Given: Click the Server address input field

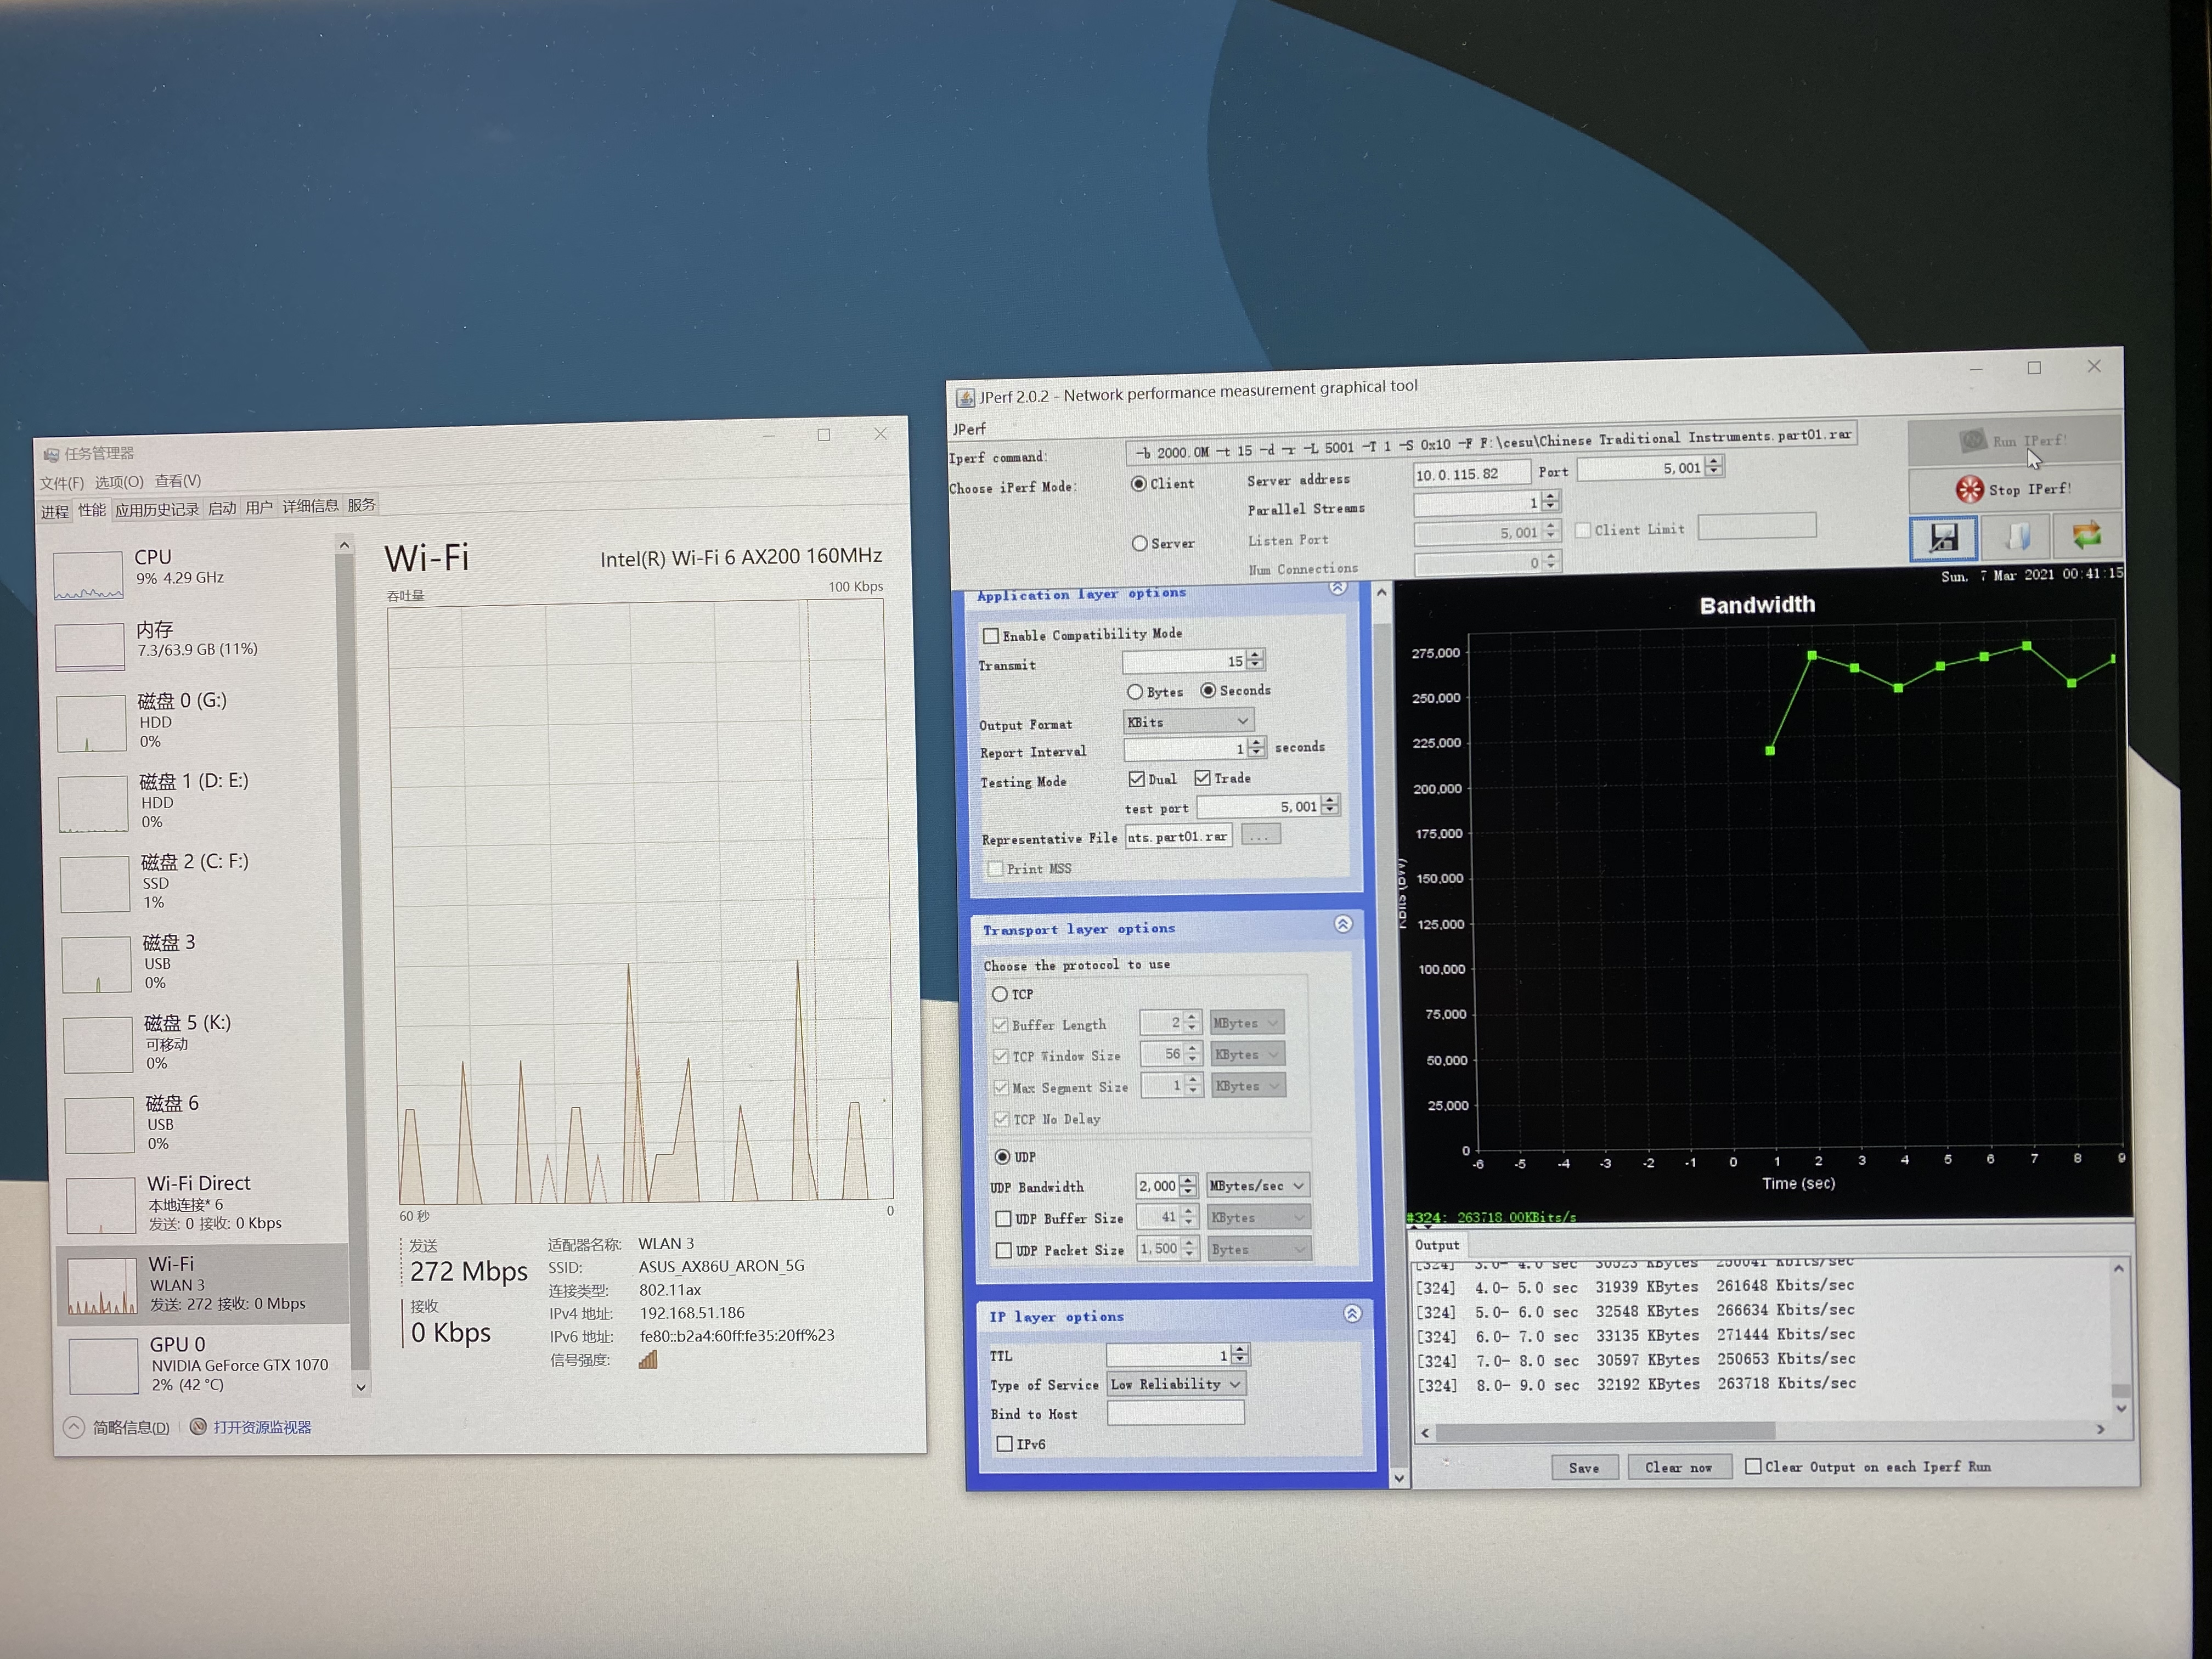Looking at the screenshot, I should pos(1471,473).
